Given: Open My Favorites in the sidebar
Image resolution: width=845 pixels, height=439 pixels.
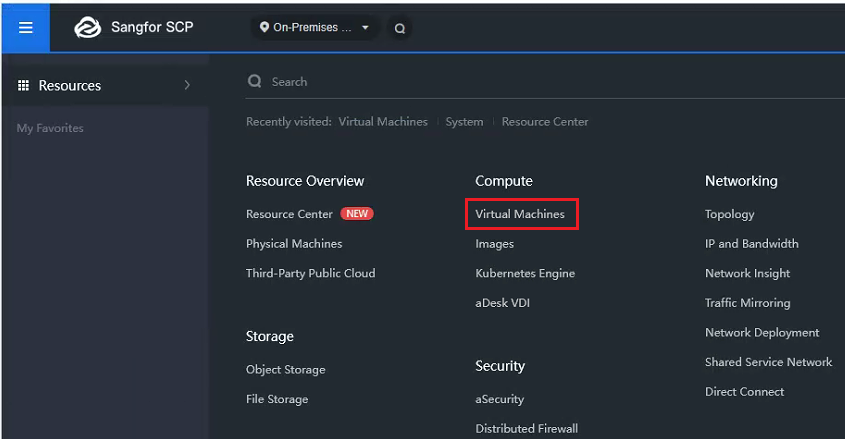Looking at the screenshot, I should (50, 128).
